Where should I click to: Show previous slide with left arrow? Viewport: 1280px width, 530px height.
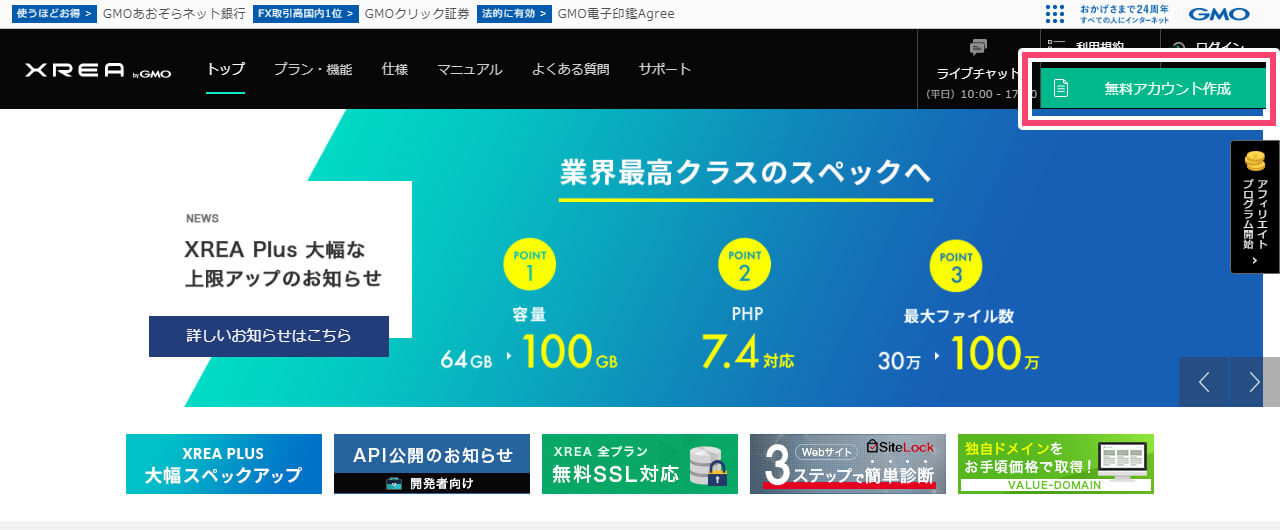click(x=1204, y=382)
